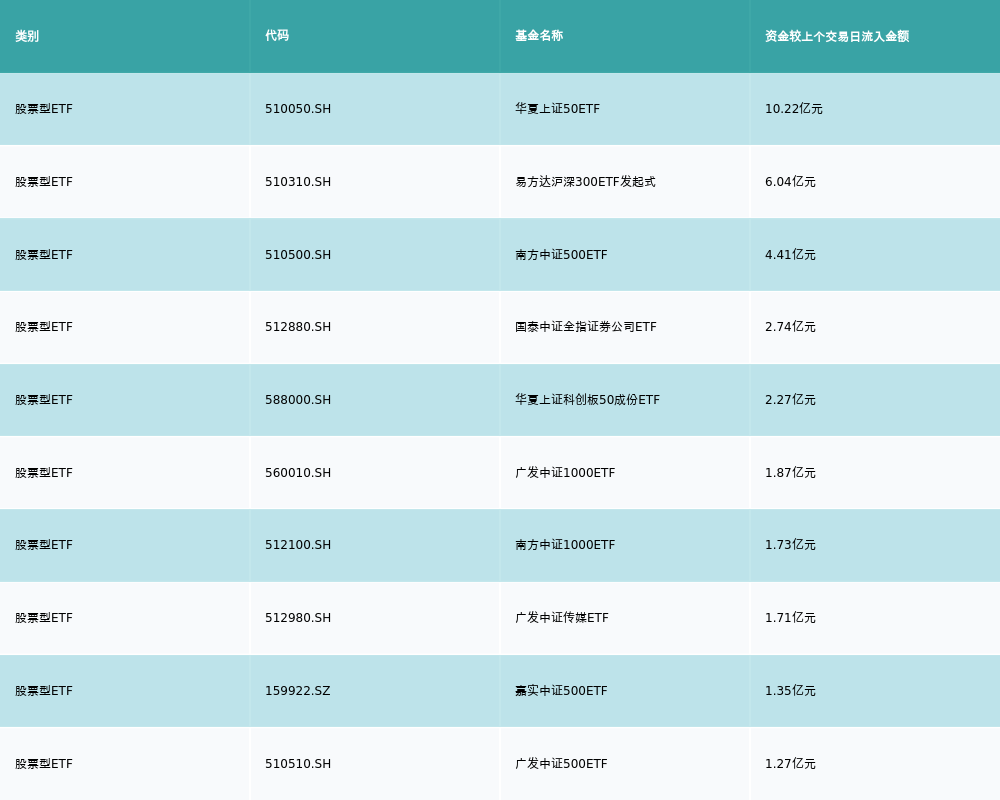Select fund code 159922.SZ
The width and height of the screenshot is (1000, 800).
click(x=298, y=691)
